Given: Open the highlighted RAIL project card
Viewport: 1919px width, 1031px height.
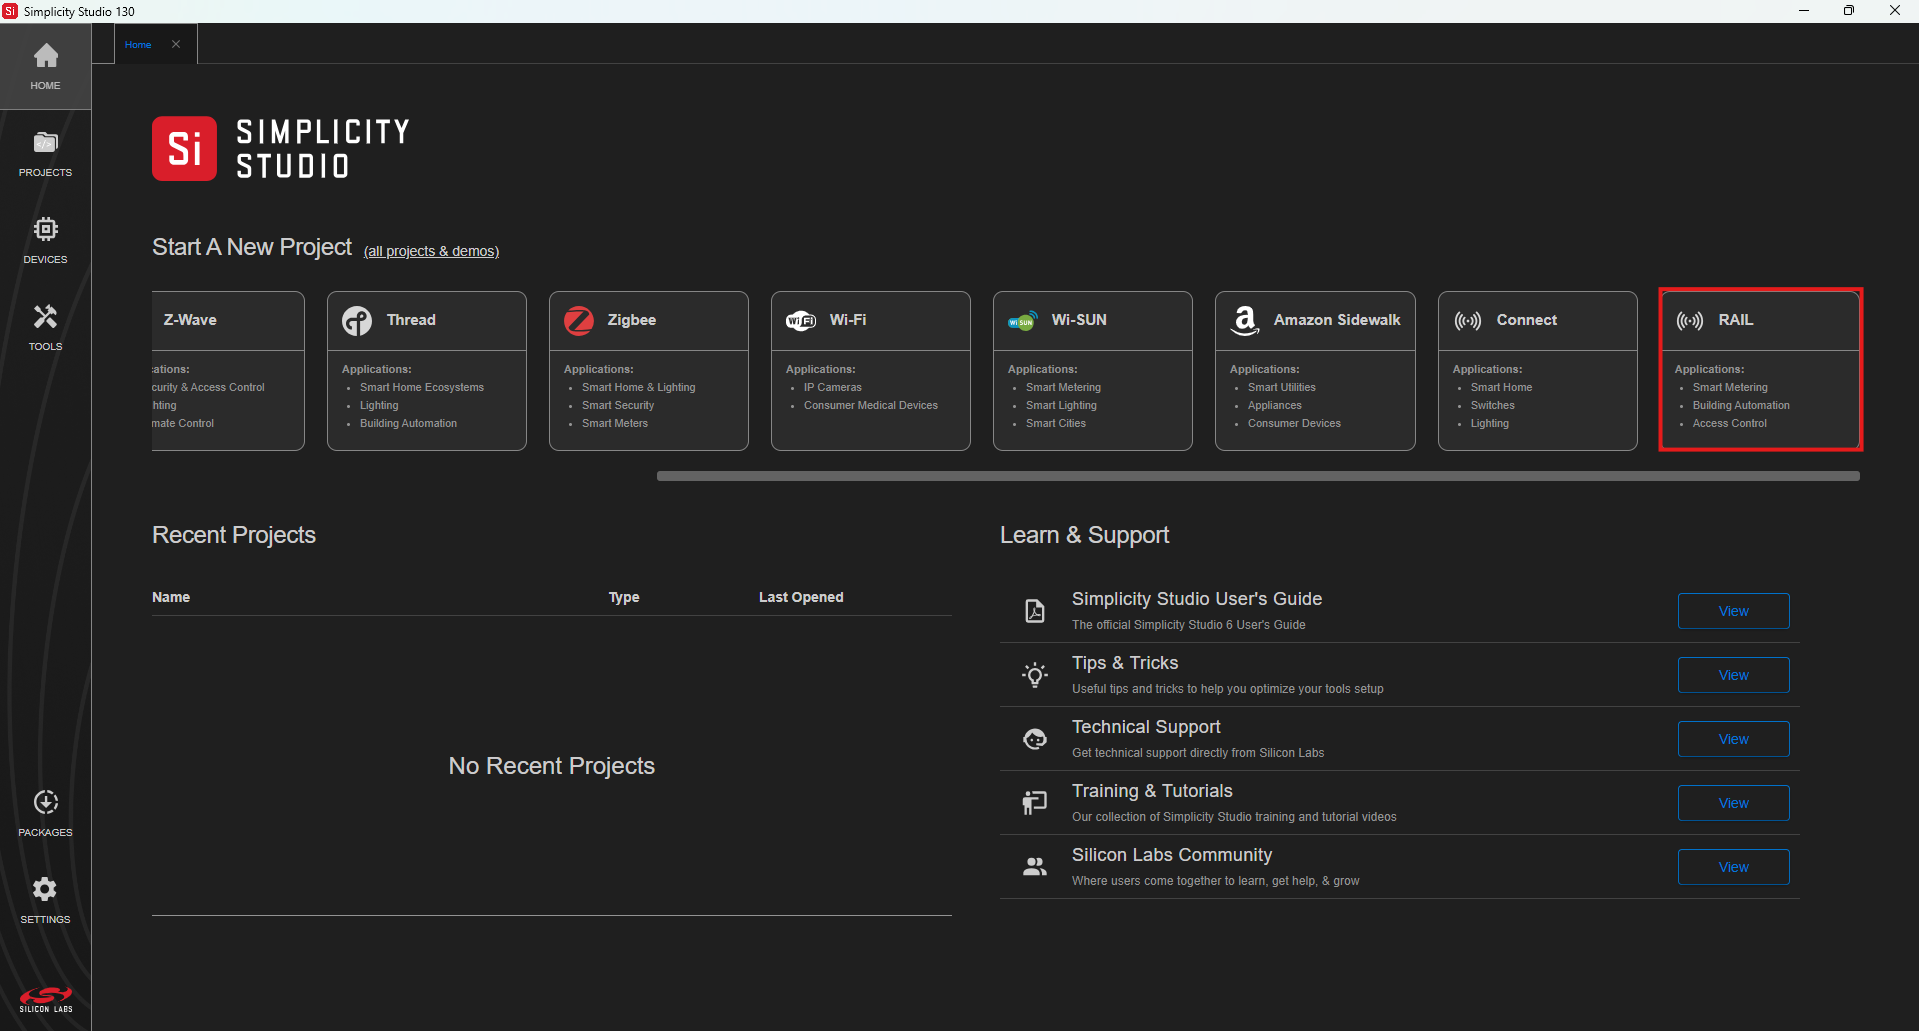Looking at the screenshot, I should coord(1760,369).
